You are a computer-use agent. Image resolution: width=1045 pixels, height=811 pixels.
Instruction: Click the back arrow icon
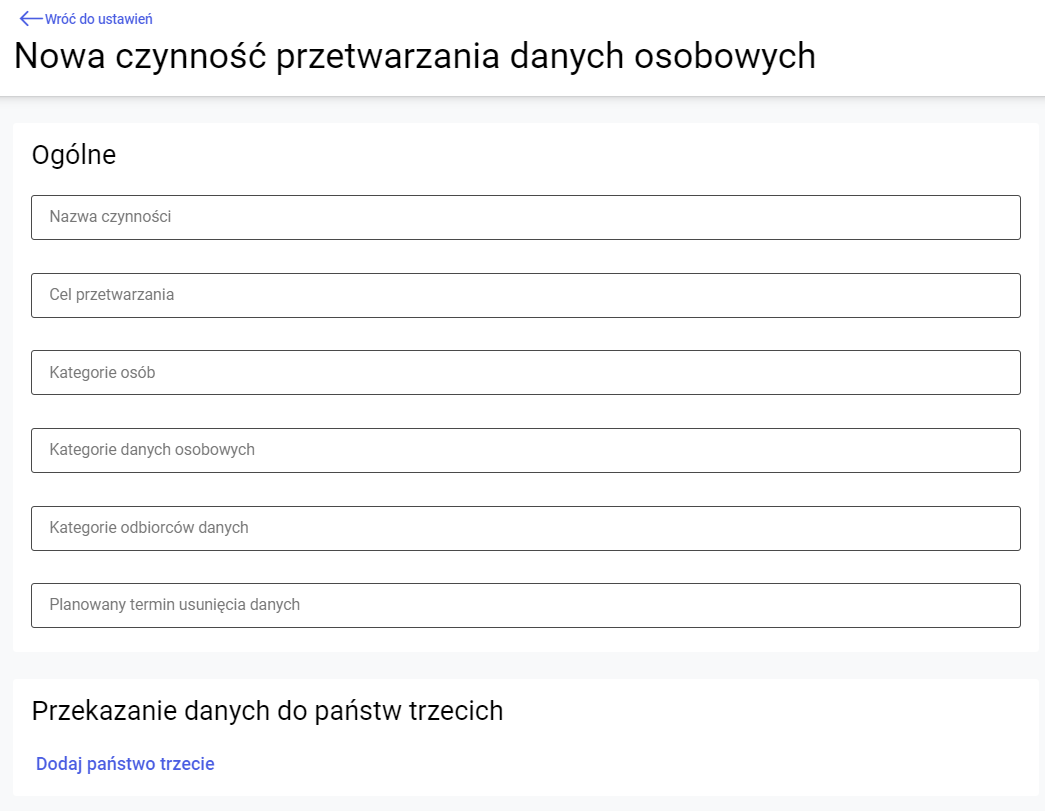(31, 19)
